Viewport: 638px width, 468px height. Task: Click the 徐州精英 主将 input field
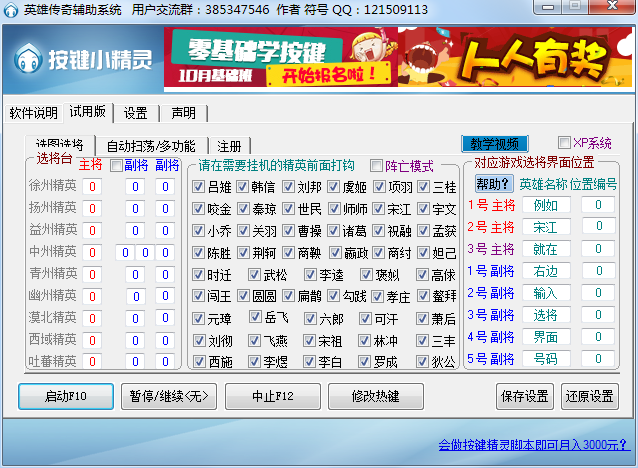tap(92, 187)
